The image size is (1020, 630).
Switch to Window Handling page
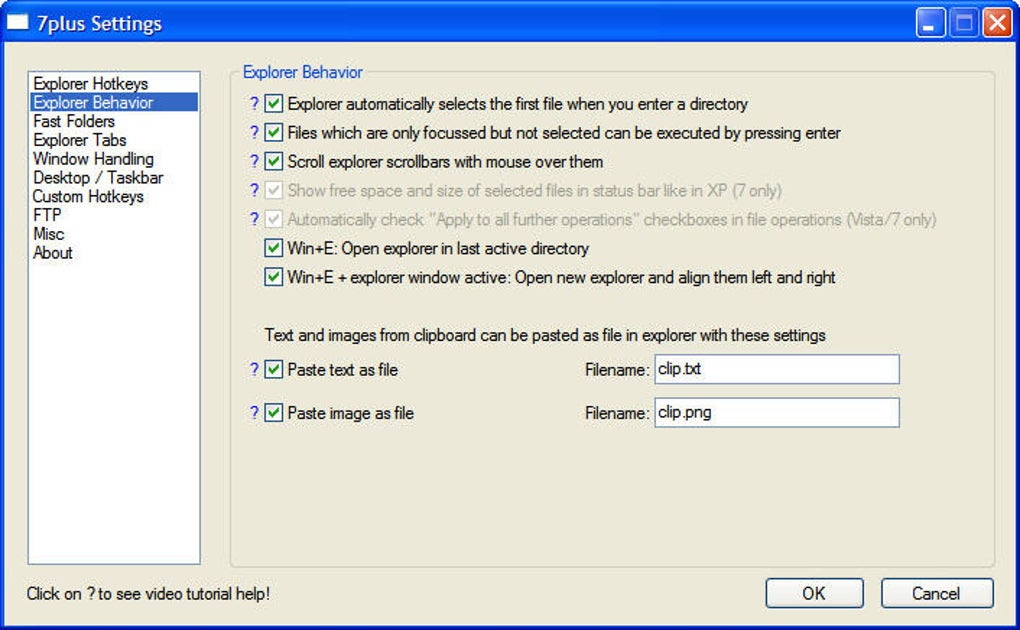[93, 159]
